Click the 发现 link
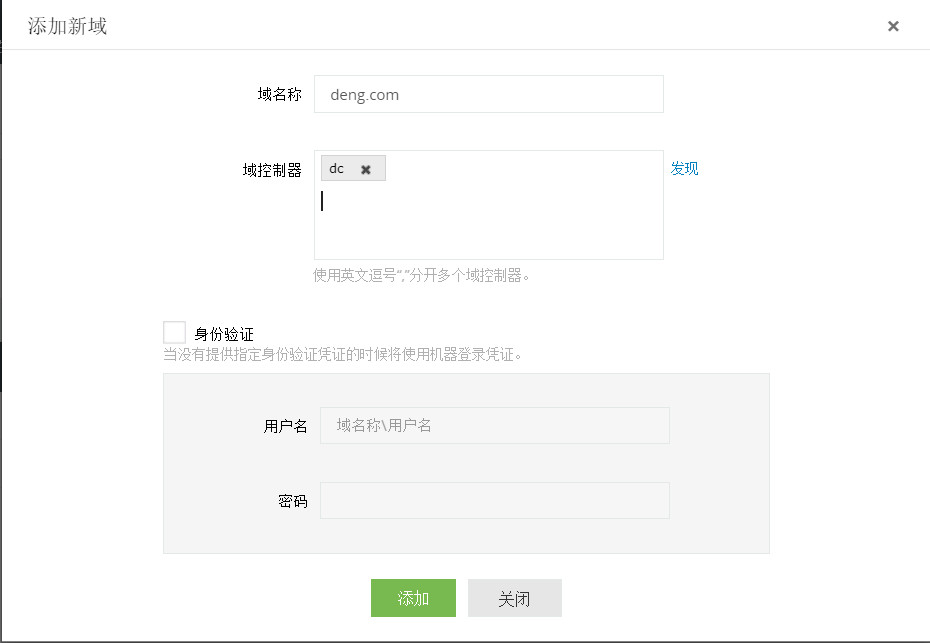This screenshot has width=930, height=643. pyautogui.click(x=684, y=168)
